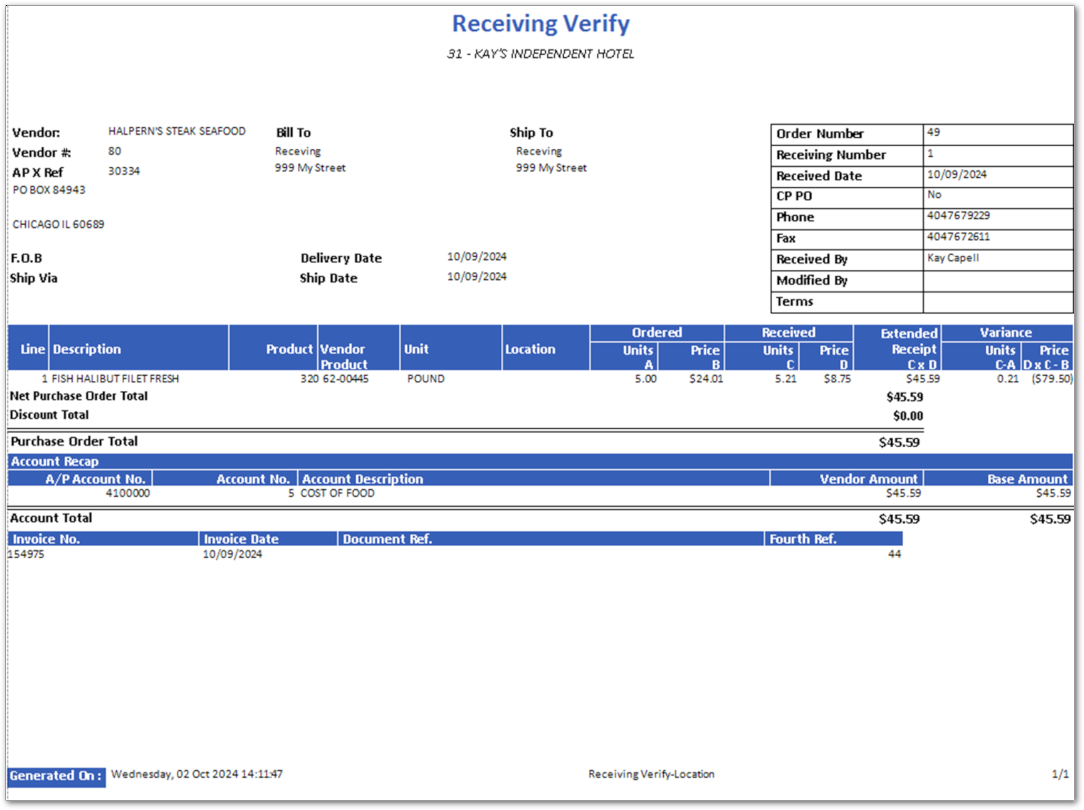Click the received price $8.75
Screen dimensions: 1084x810
(x=837, y=379)
